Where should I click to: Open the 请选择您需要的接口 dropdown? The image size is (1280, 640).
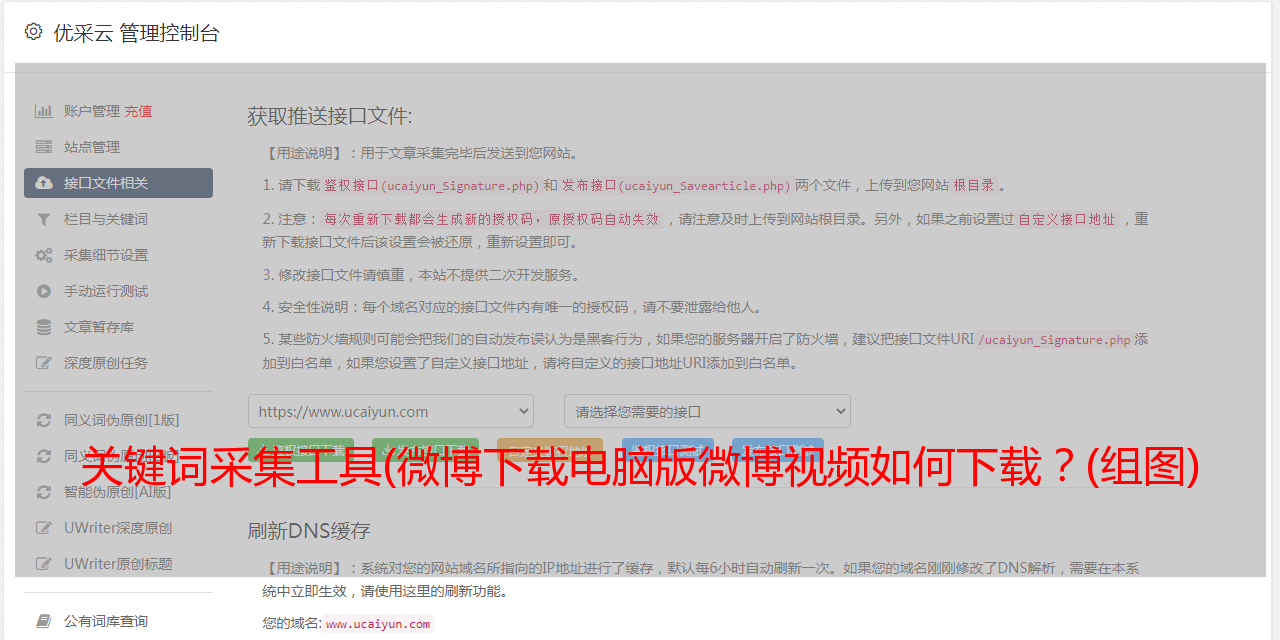pos(707,411)
